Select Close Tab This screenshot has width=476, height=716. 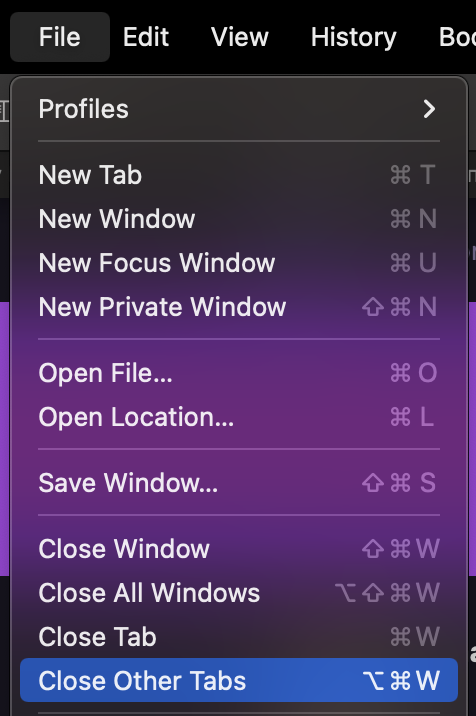(239, 636)
